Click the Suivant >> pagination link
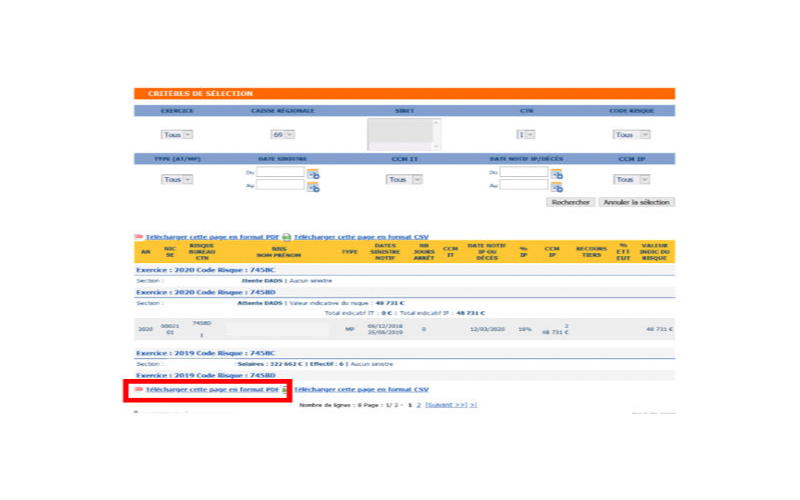Viewport: 800px width, 500px height. pos(446,405)
